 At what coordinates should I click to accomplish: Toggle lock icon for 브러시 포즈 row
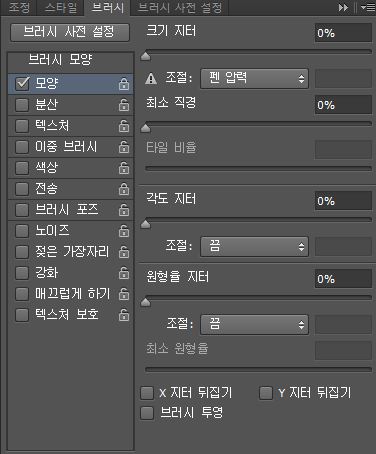[124, 210]
